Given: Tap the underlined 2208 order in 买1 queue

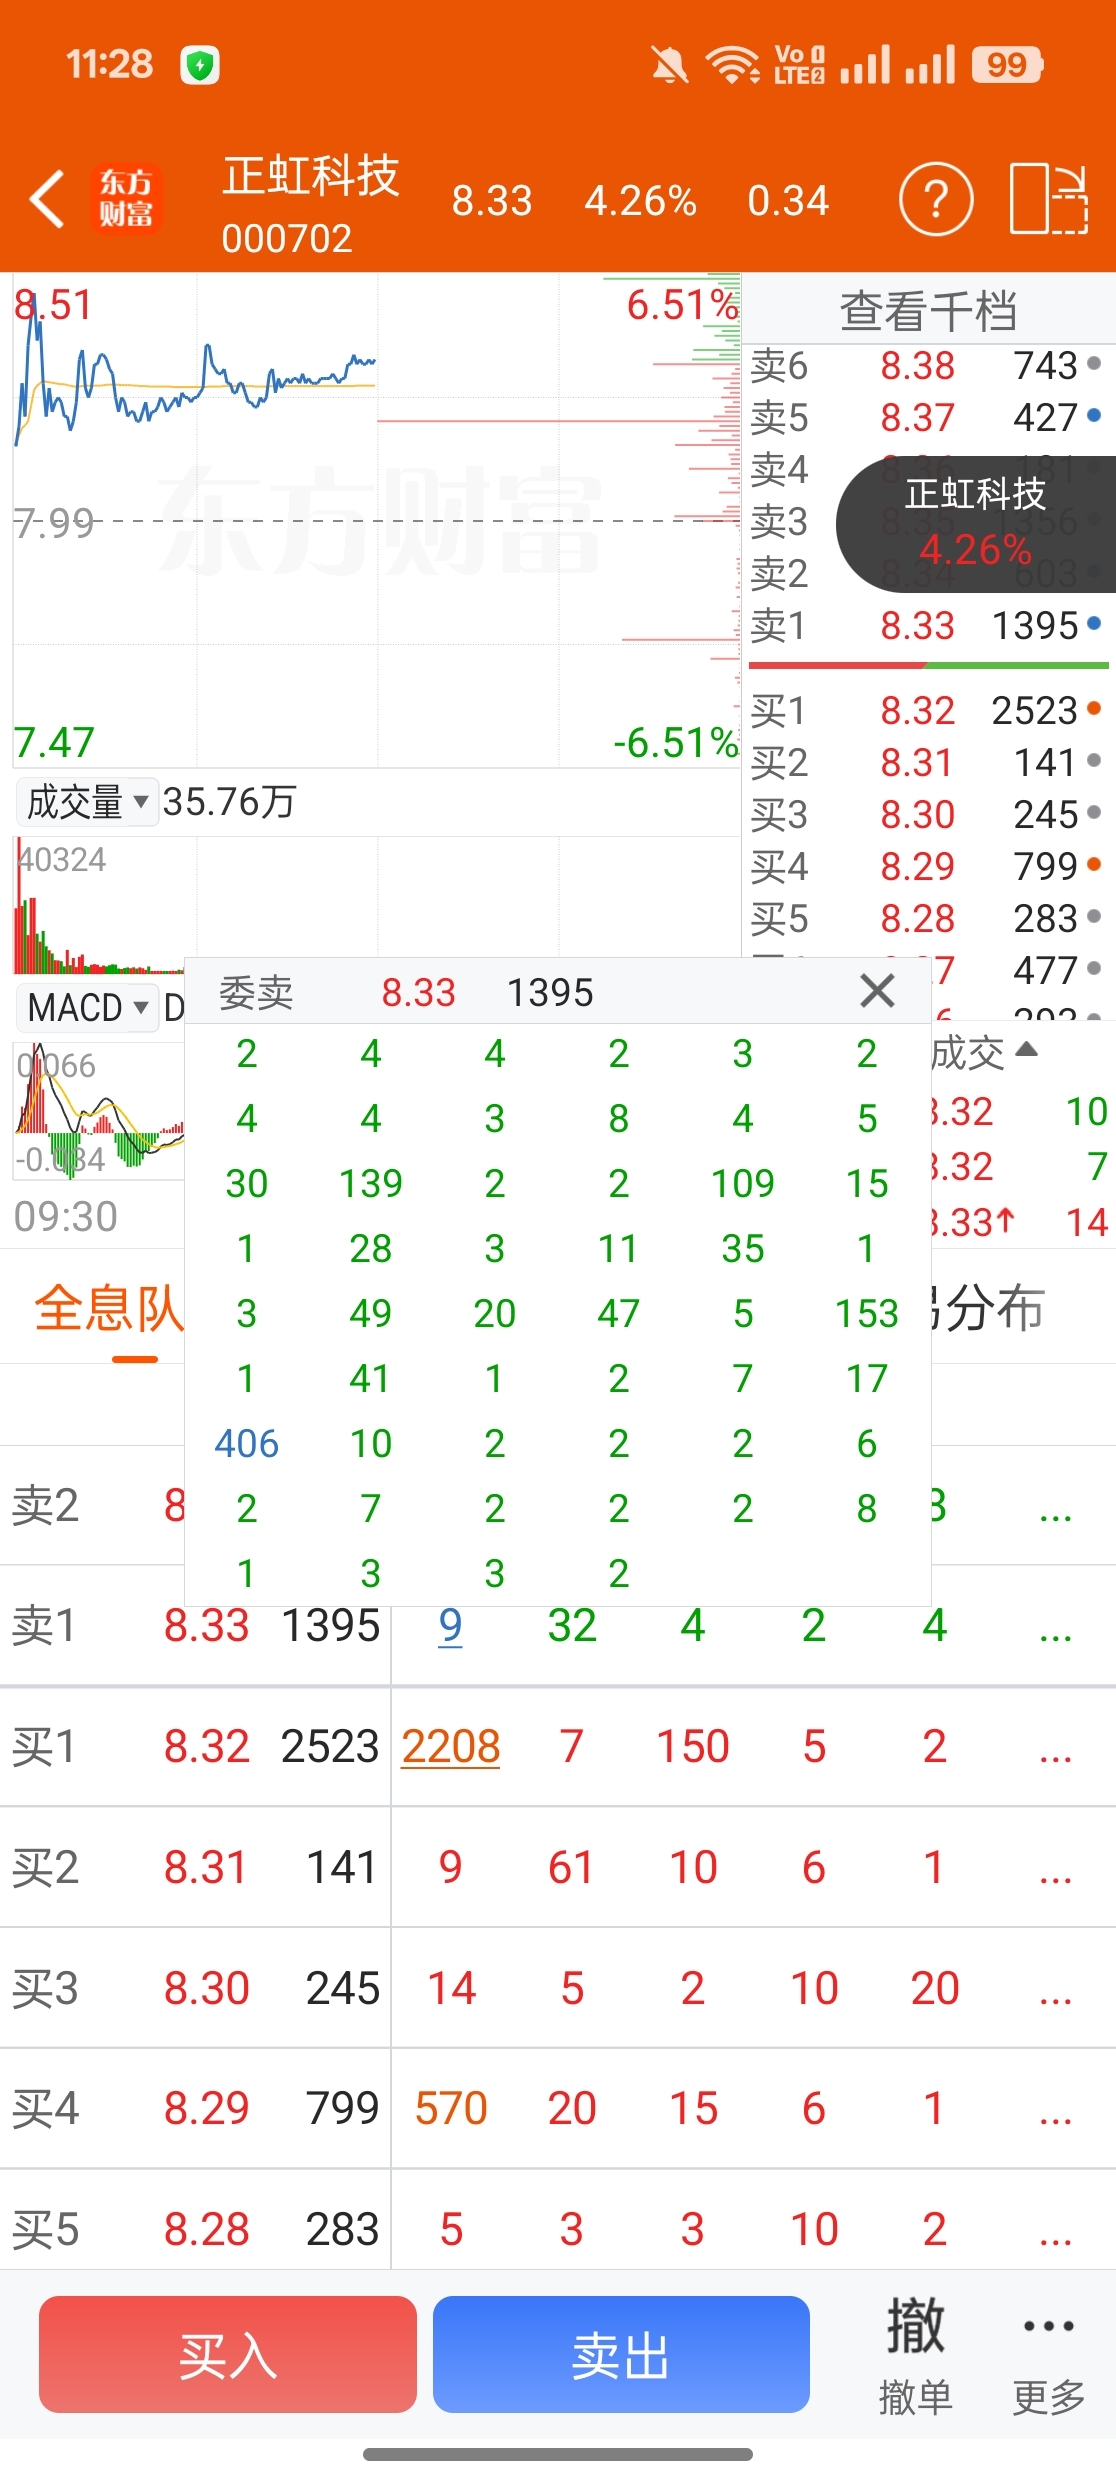Looking at the screenshot, I should point(451,1746).
